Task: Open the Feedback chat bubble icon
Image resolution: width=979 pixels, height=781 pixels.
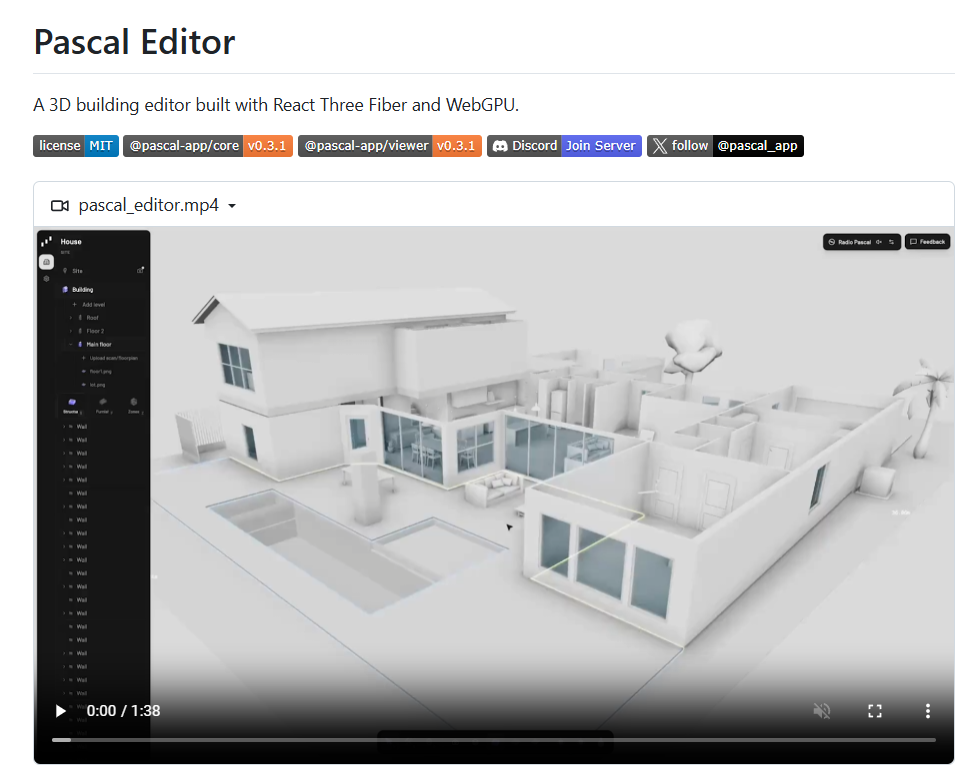Action: click(x=913, y=241)
